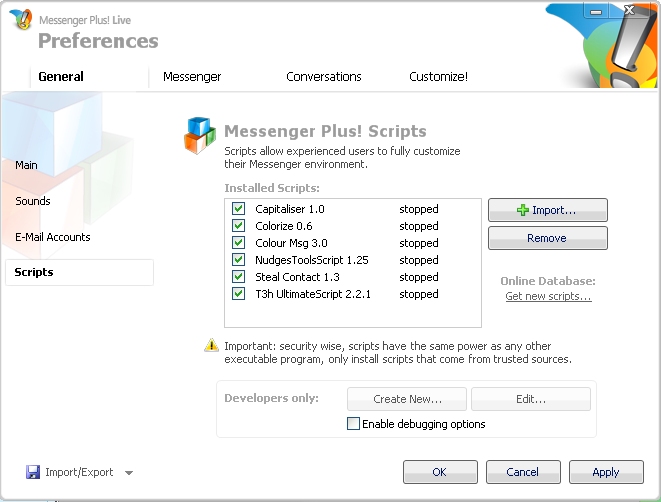Remove the selected script
Screen dimensions: 661x502
click(547, 238)
